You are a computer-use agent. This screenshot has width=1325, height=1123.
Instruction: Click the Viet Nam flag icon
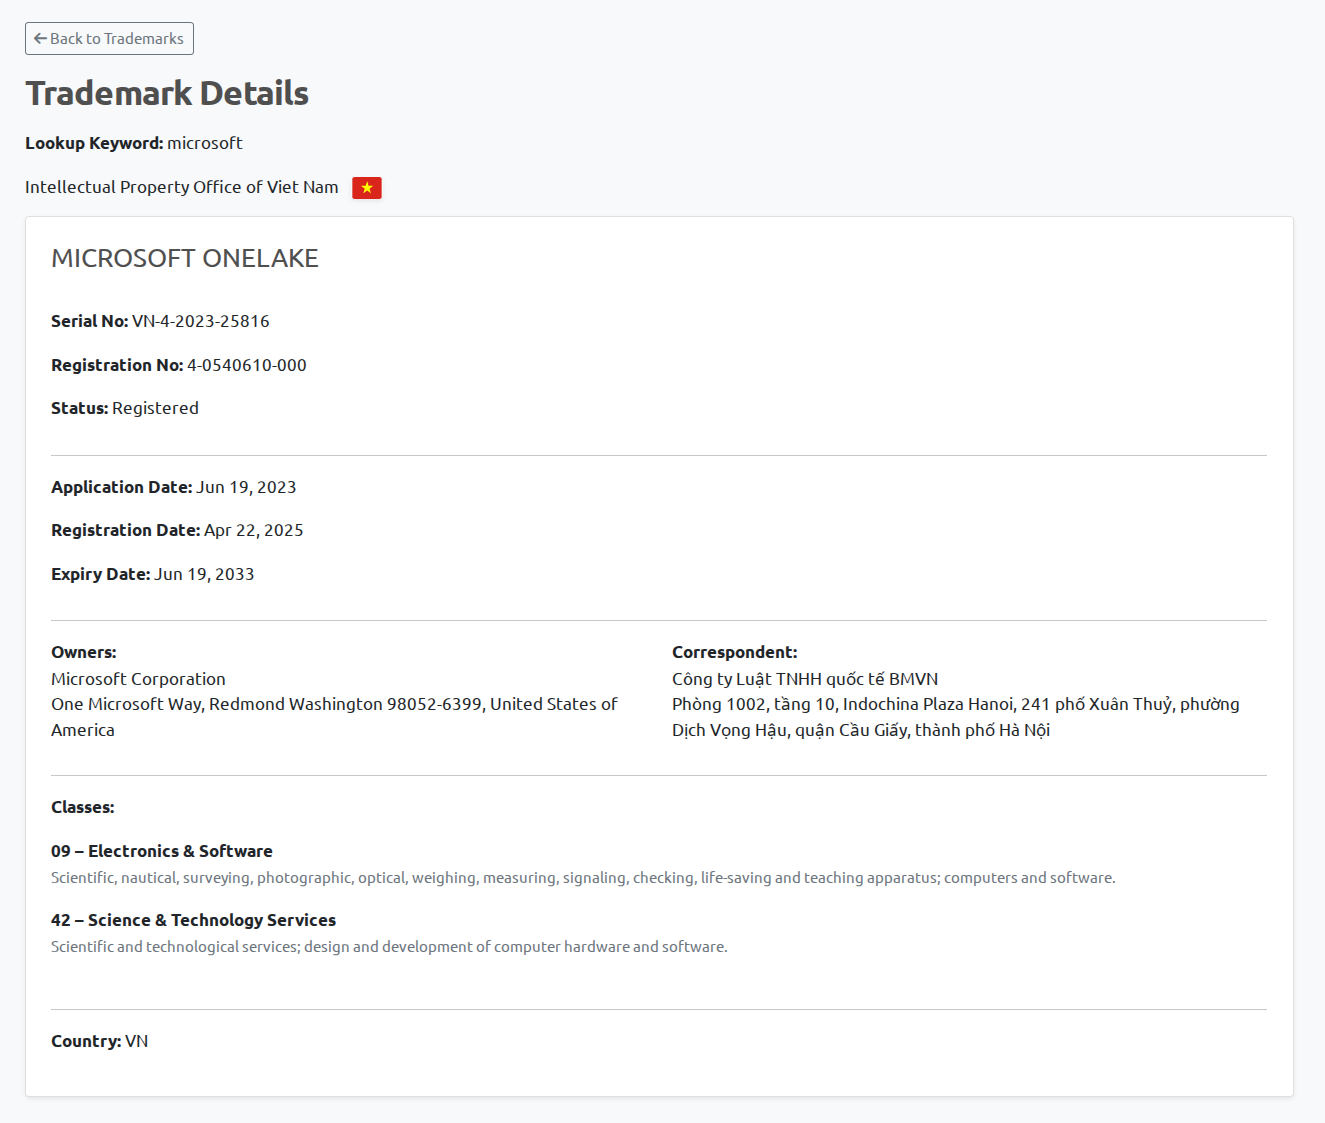[x=367, y=188]
